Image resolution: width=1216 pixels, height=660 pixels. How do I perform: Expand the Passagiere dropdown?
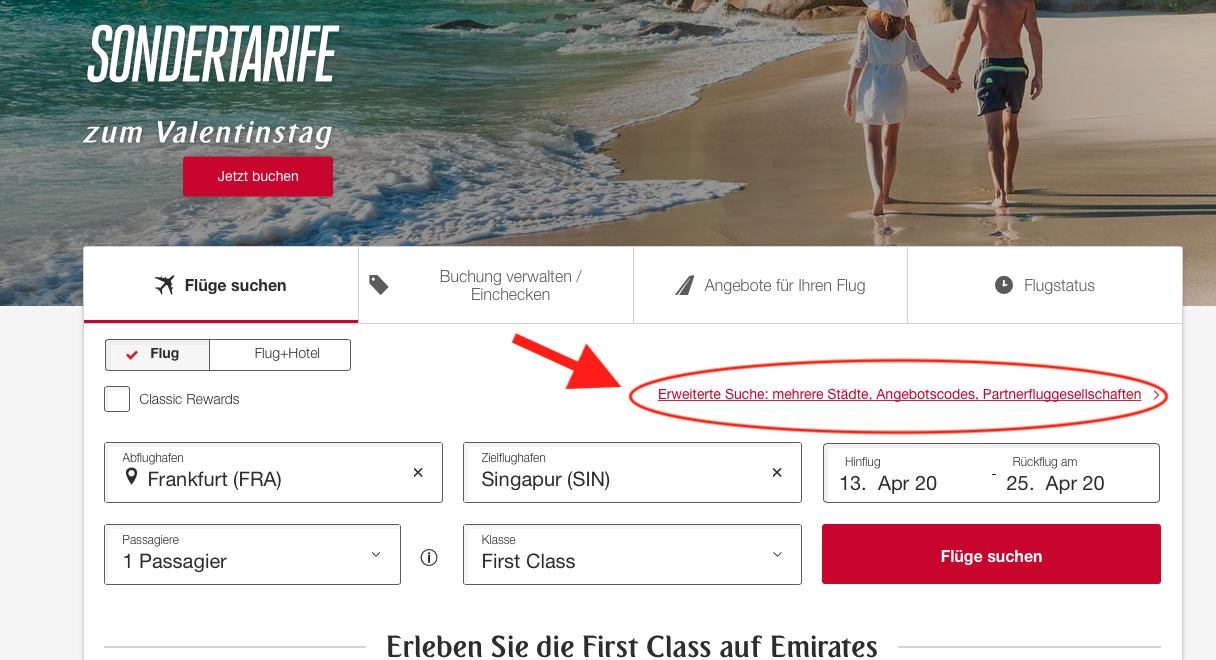tap(252, 554)
